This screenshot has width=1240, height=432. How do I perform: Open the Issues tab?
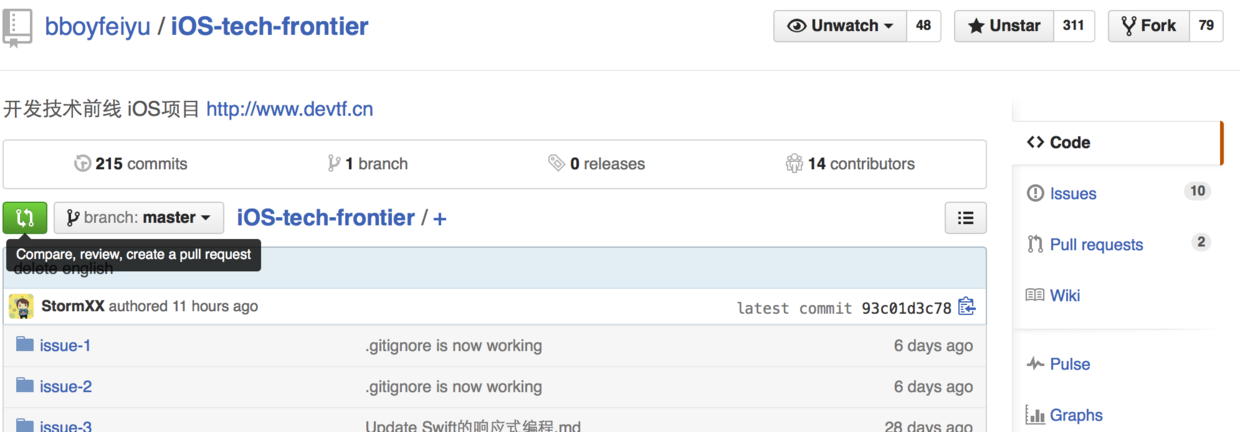tap(1072, 193)
